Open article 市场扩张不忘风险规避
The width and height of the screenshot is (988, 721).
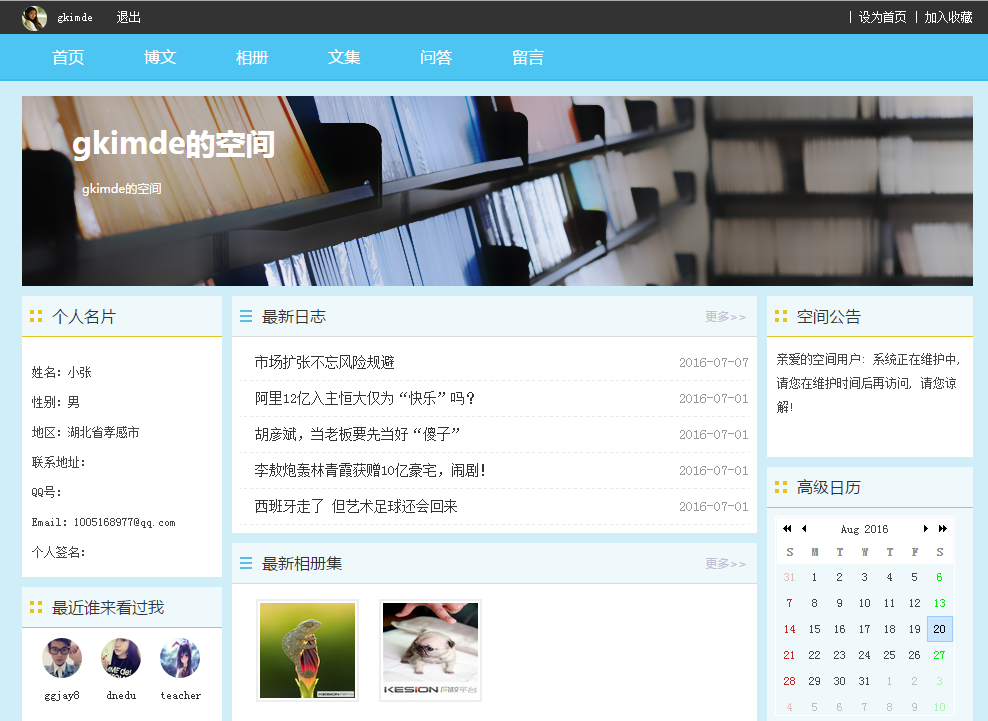pyautogui.click(x=325, y=362)
